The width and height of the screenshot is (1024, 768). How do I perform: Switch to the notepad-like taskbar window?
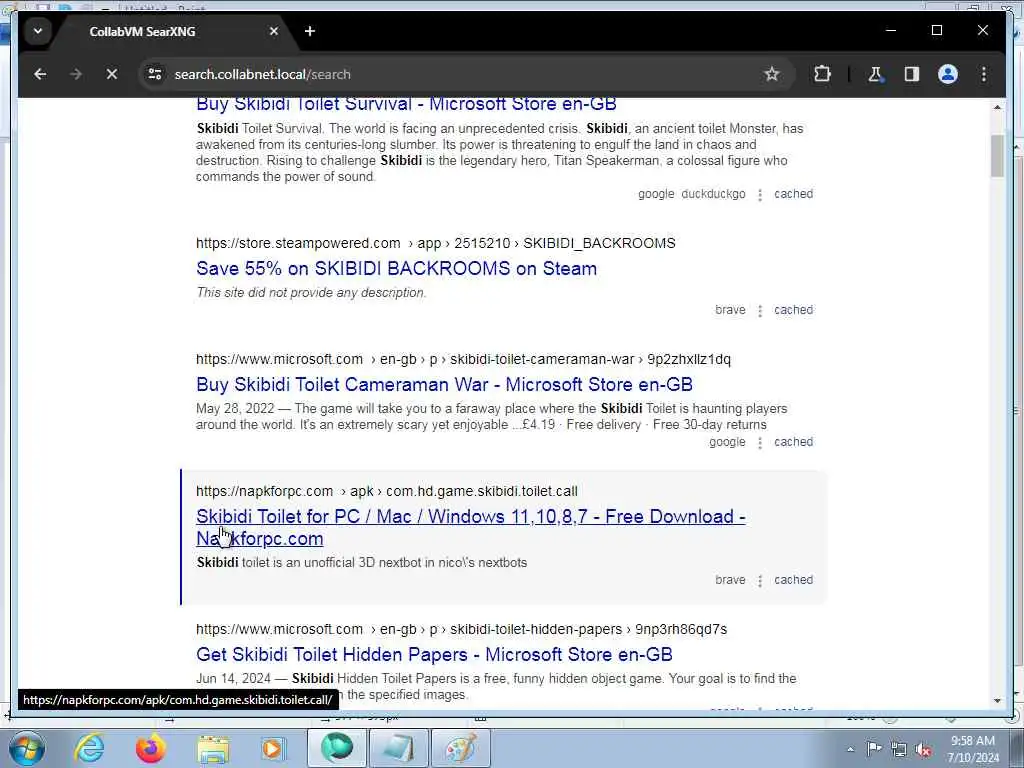[398, 748]
